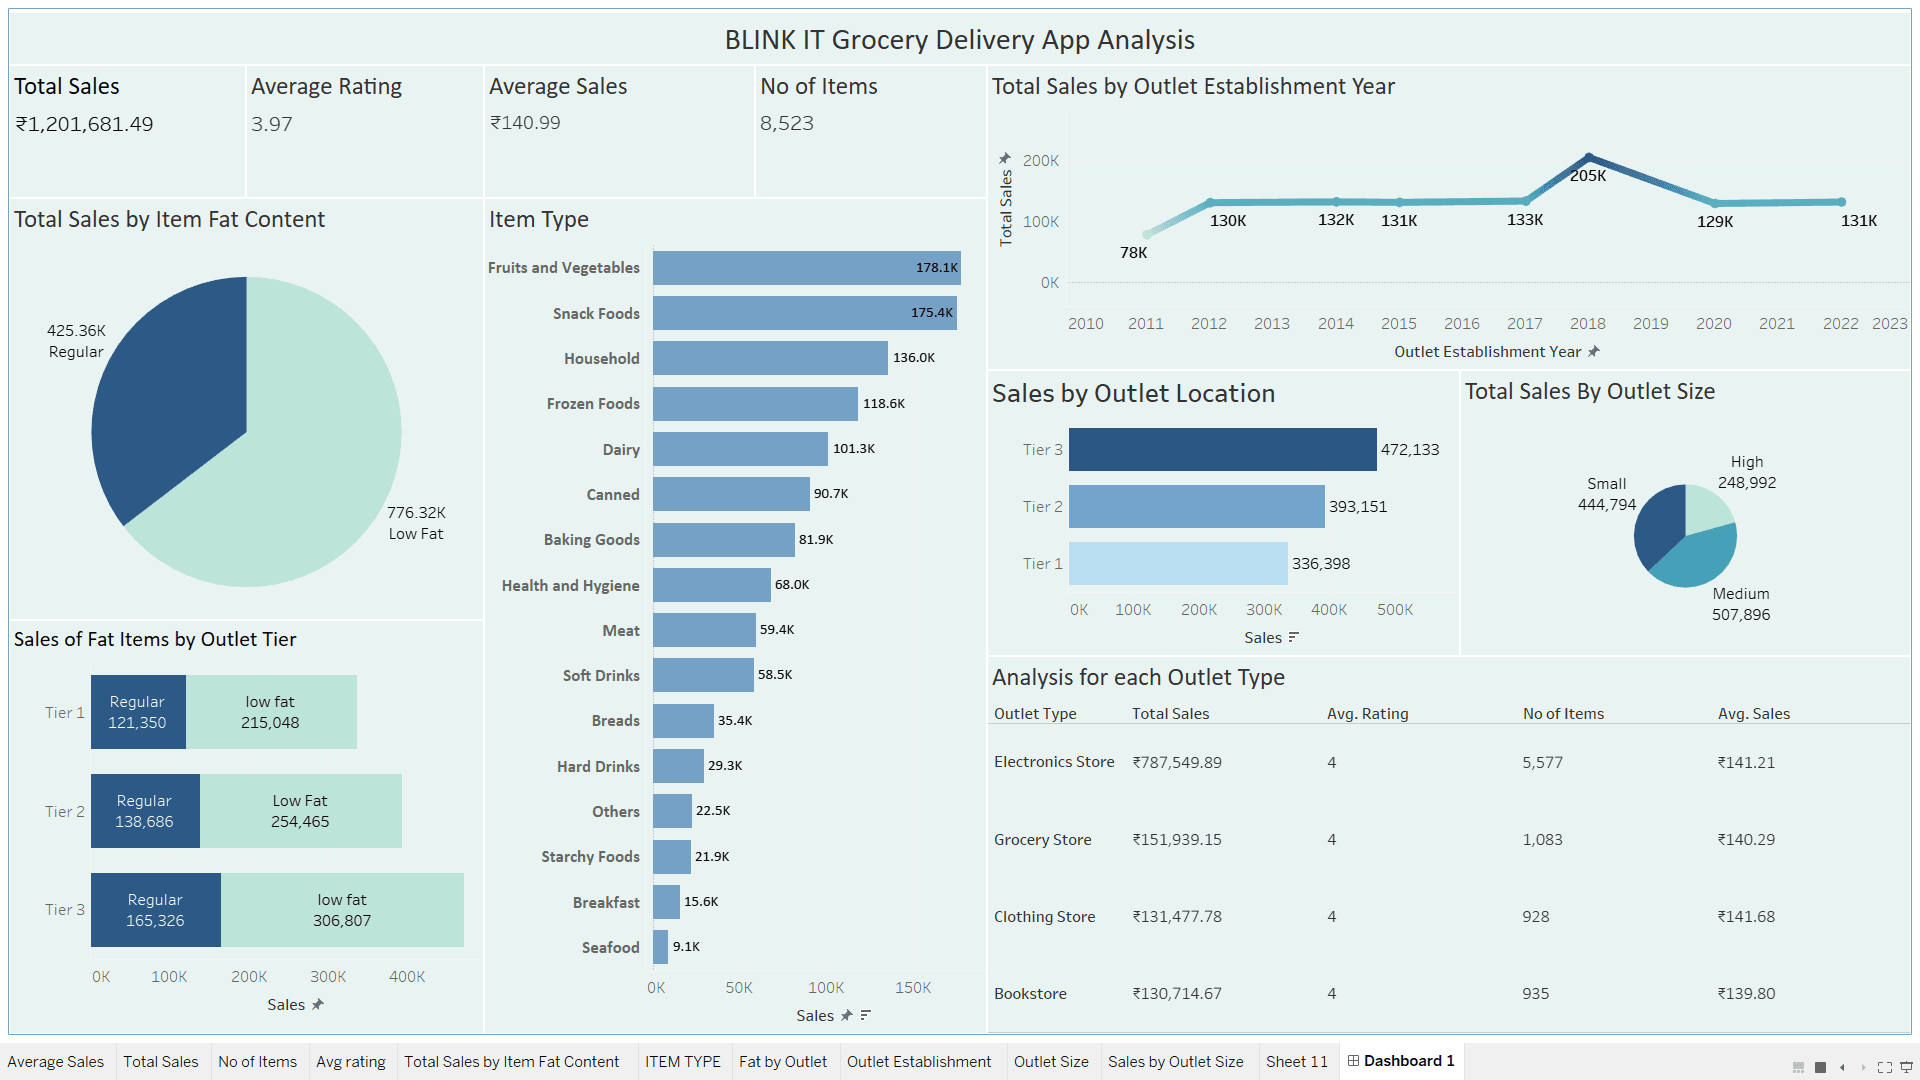Click Grocery Store row label

coord(1043,840)
